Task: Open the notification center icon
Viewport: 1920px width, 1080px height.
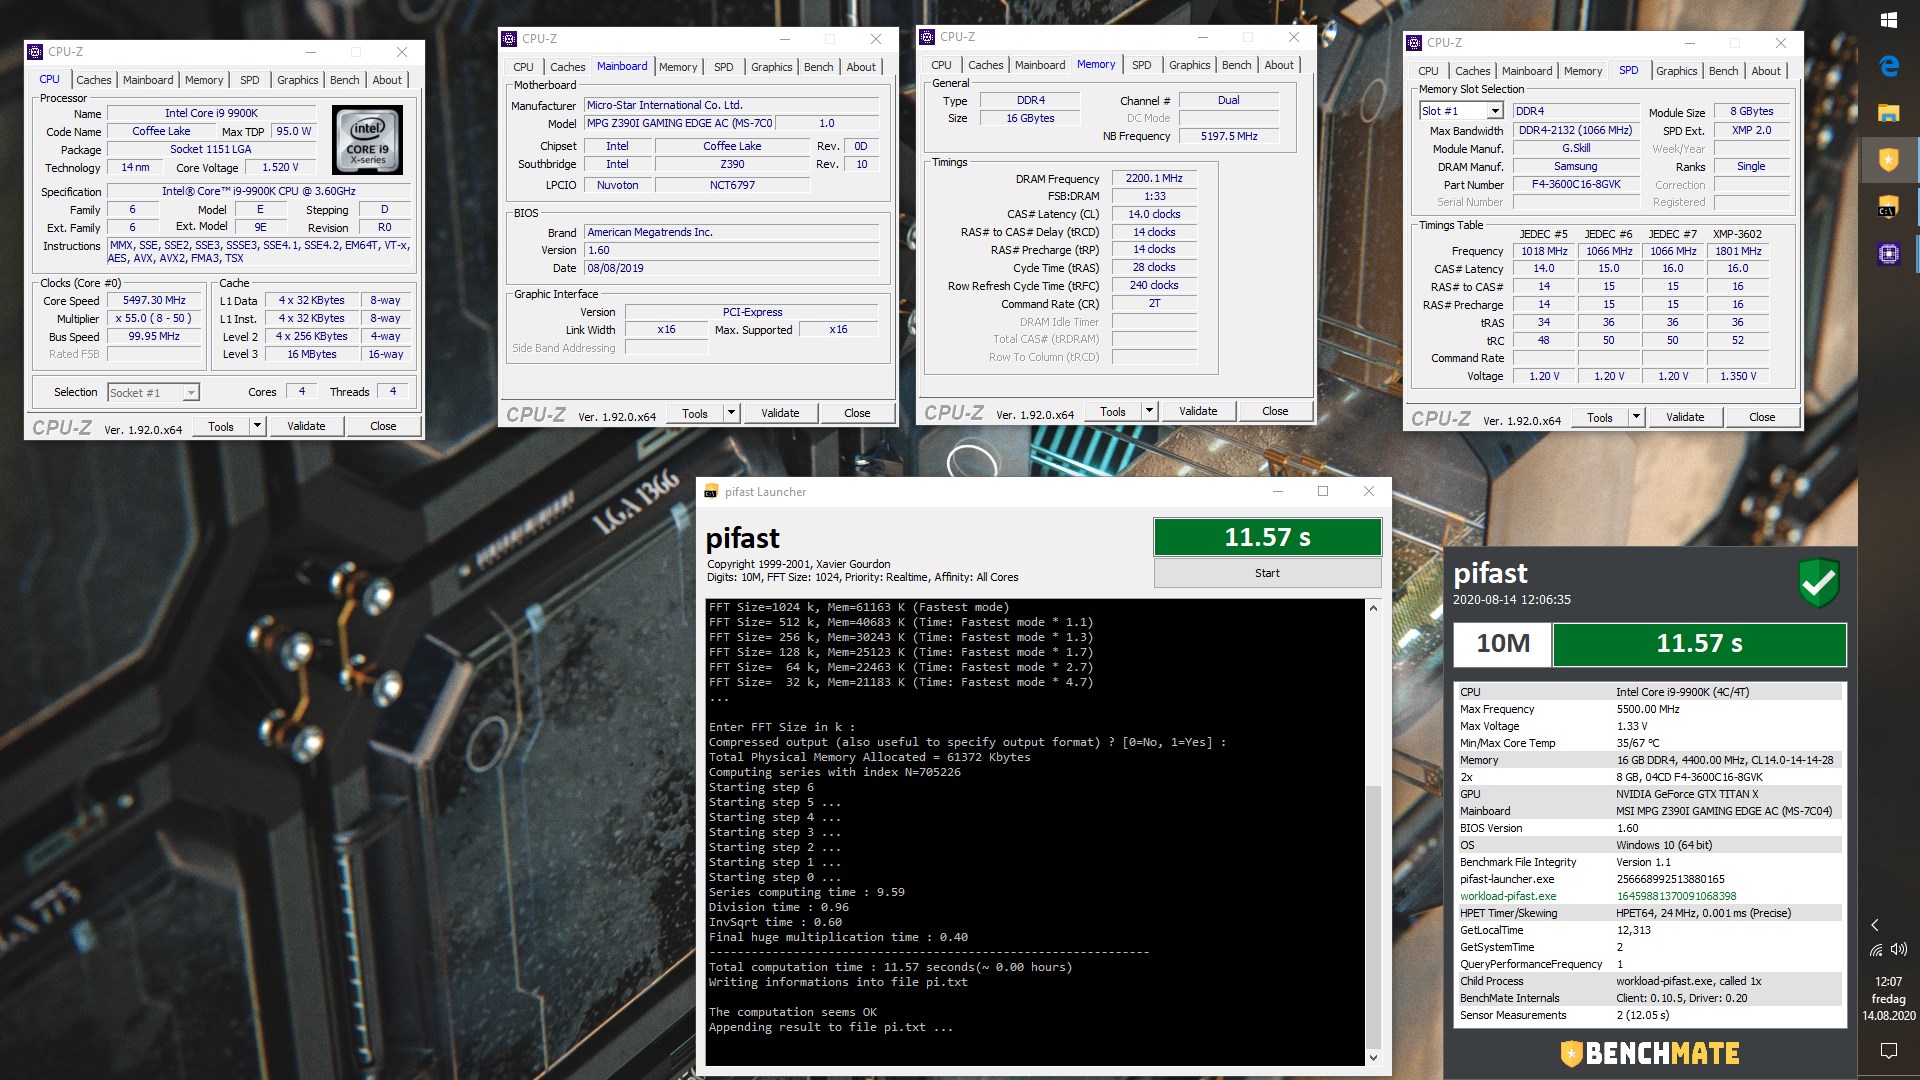Action: point(1889,1050)
